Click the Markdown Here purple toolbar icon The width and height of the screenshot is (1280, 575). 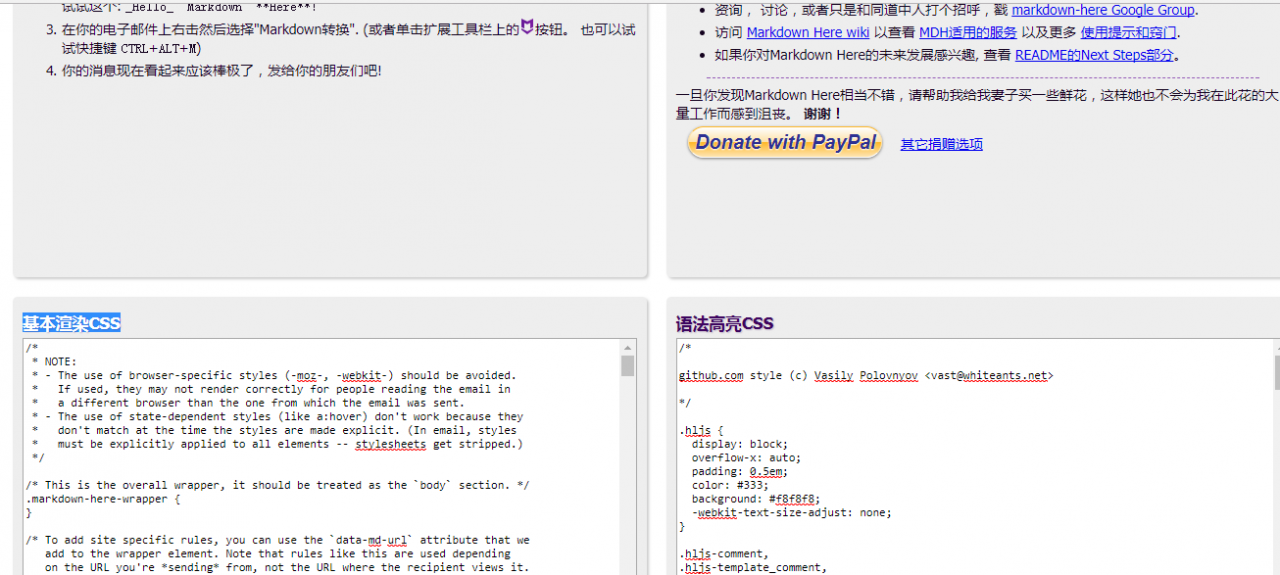click(x=527, y=28)
